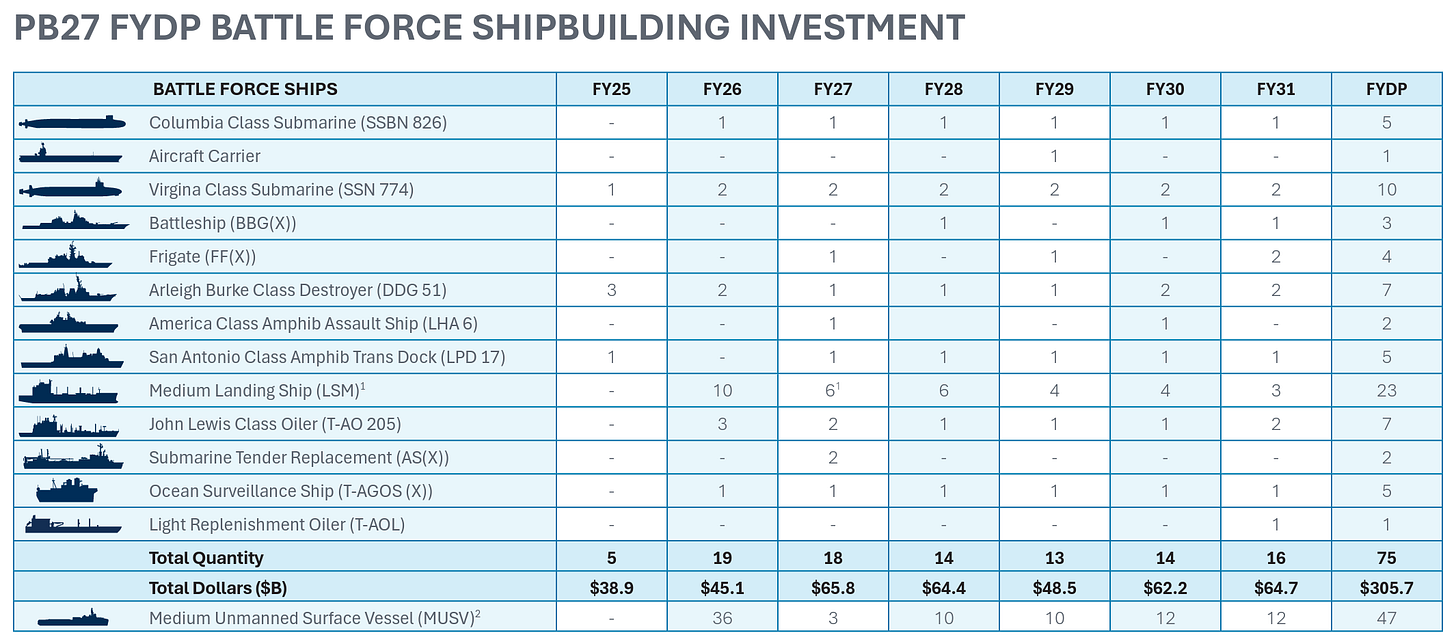The image size is (1456, 644).
Task: Click the Virginia Class Submarine silhouette icon
Action: pos(72,189)
